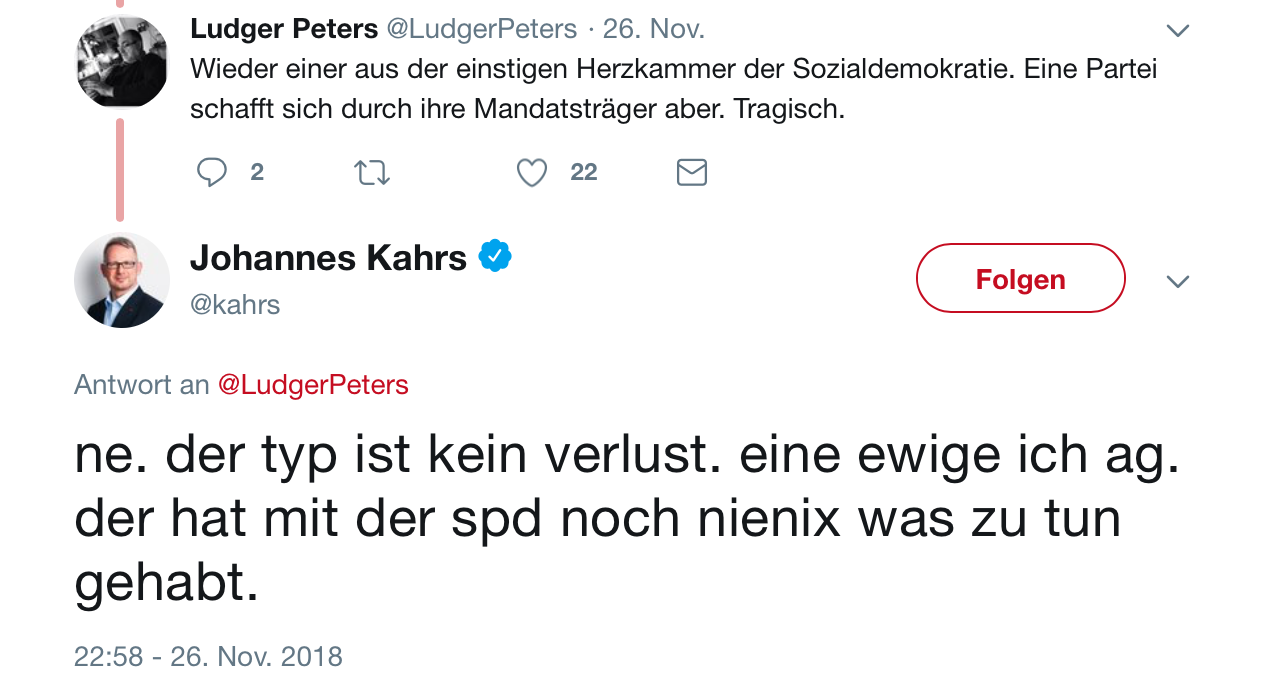Click the like count 22
The height and width of the screenshot is (686, 1272).
pos(584,173)
